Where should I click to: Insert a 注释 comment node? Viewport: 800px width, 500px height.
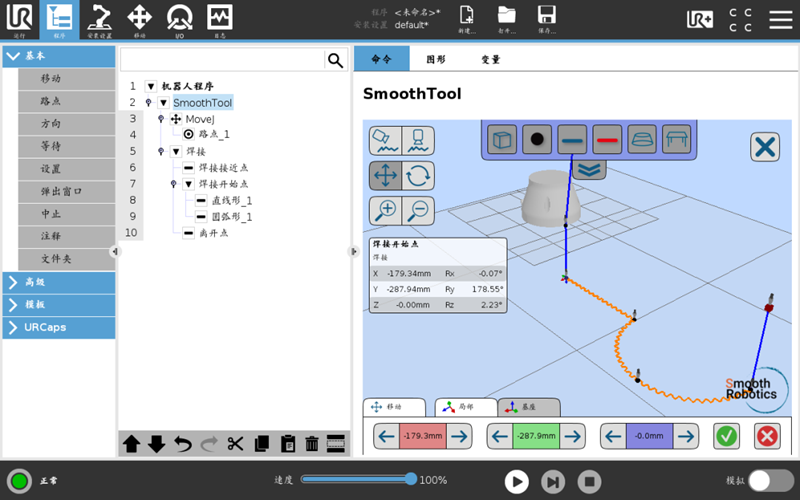[66, 236]
